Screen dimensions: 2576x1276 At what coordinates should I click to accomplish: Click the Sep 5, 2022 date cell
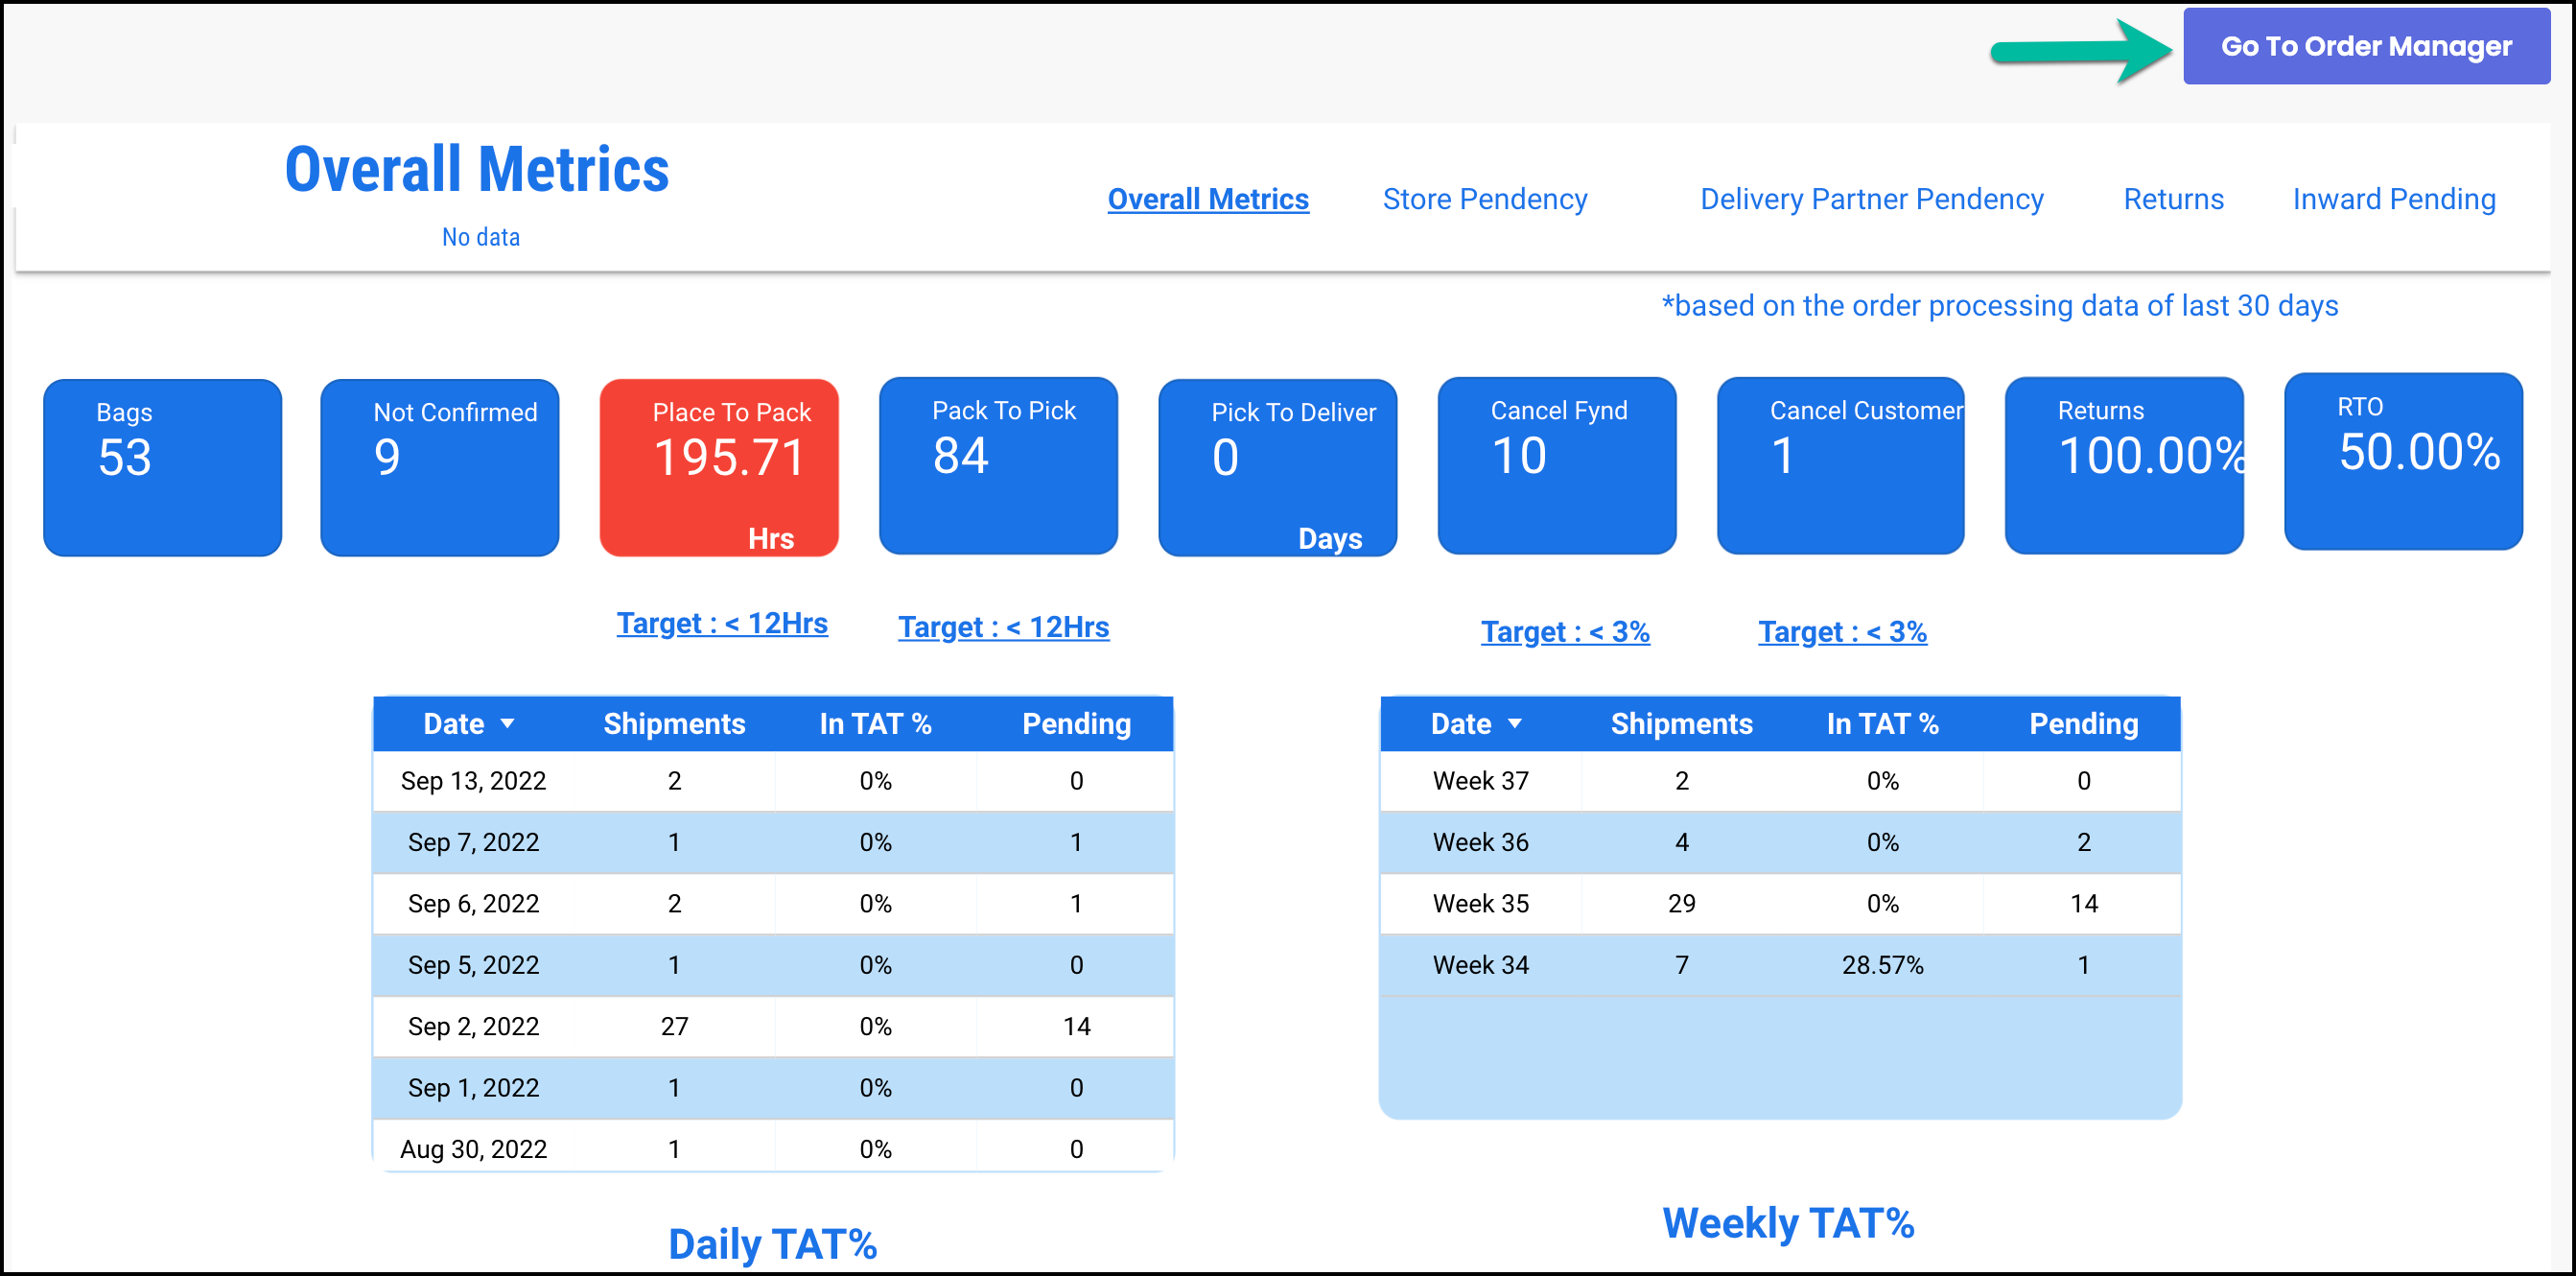click(473, 965)
